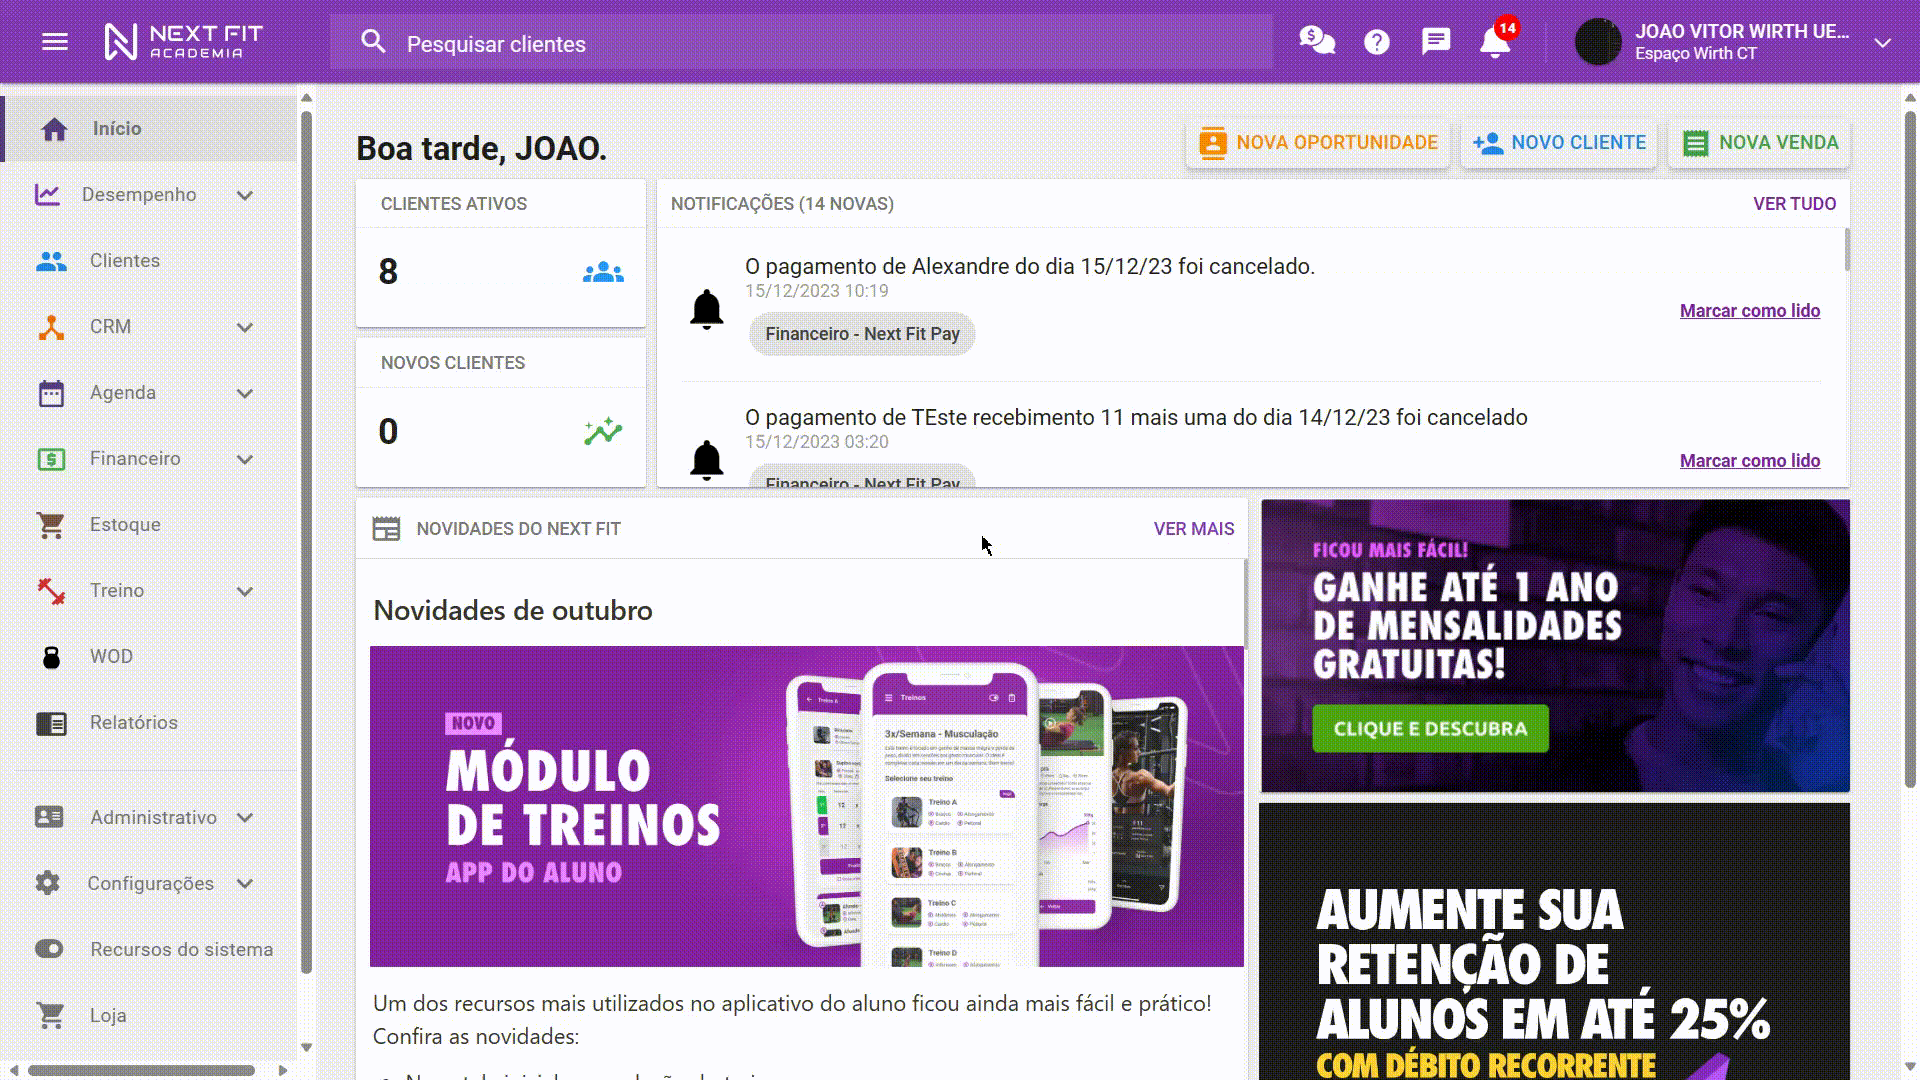Toggle Recursos do sistema switch icon
The height and width of the screenshot is (1080, 1920).
pyautogui.click(x=49, y=949)
